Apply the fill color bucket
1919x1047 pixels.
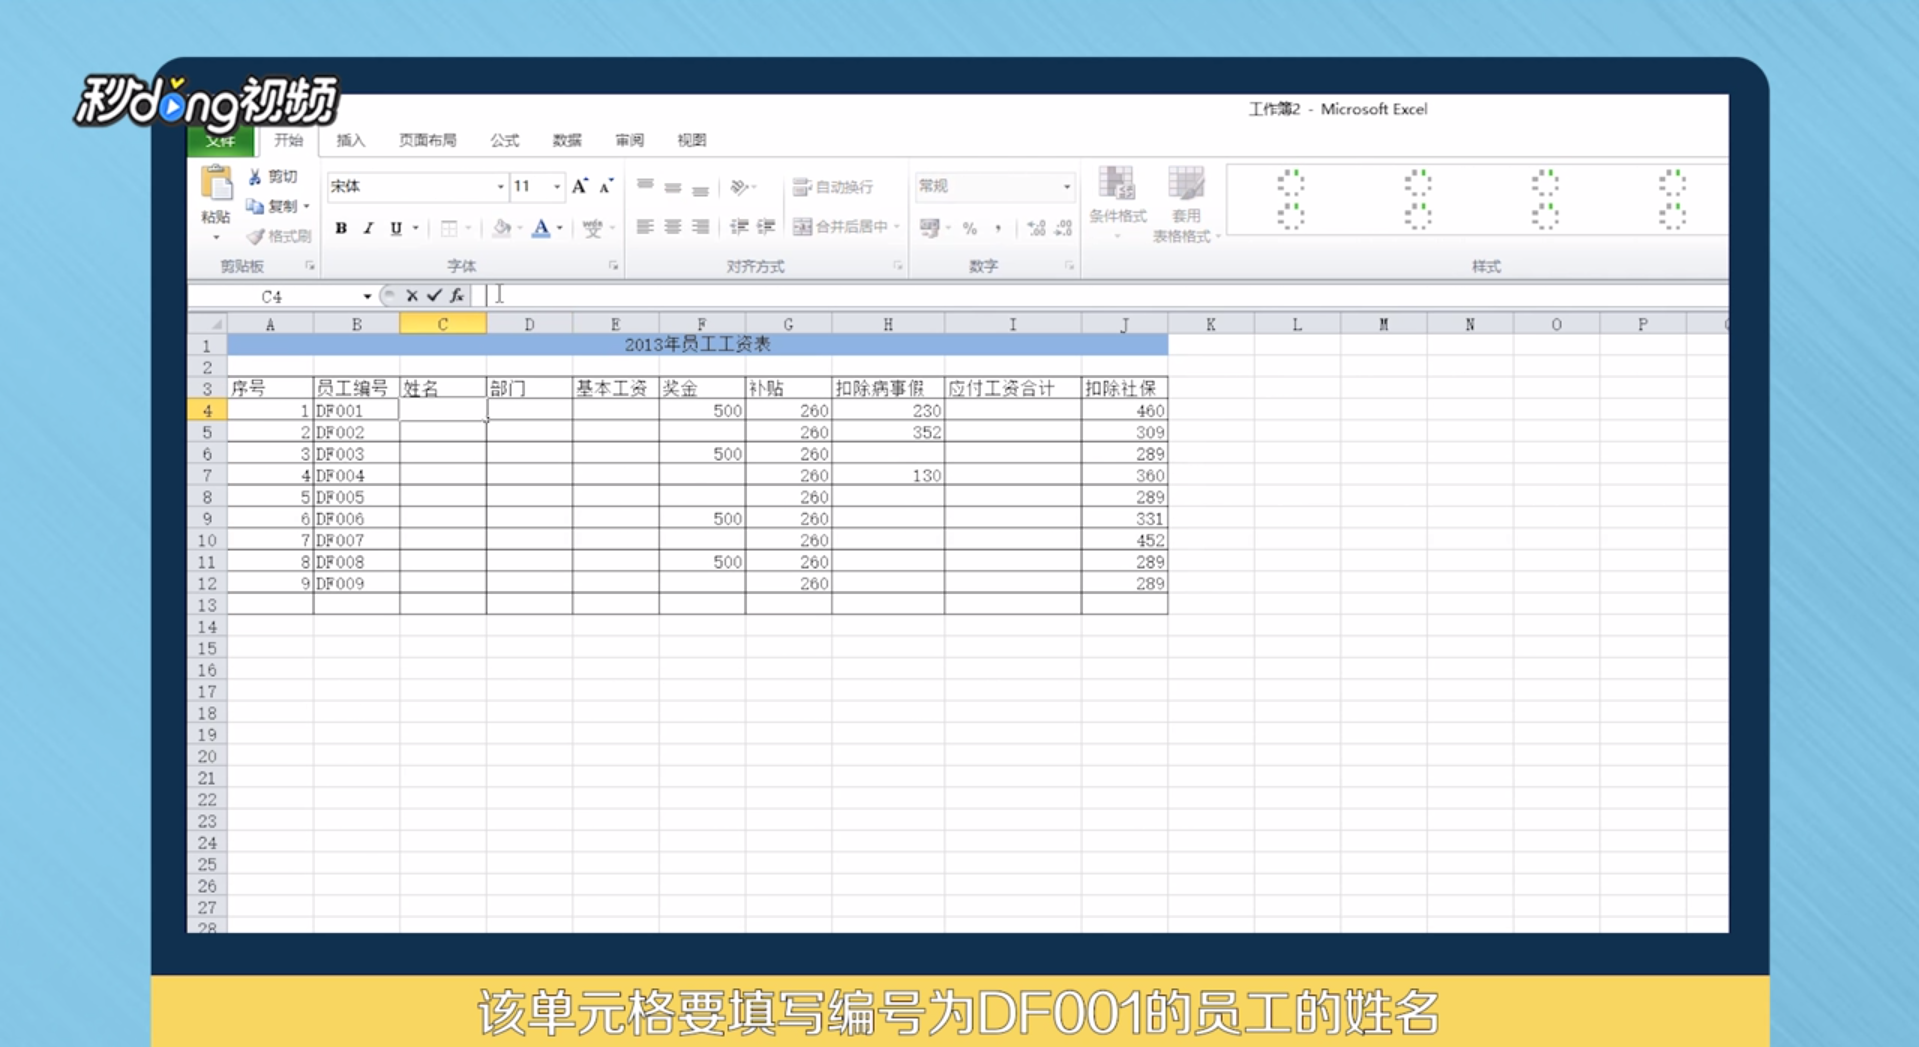(502, 229)
